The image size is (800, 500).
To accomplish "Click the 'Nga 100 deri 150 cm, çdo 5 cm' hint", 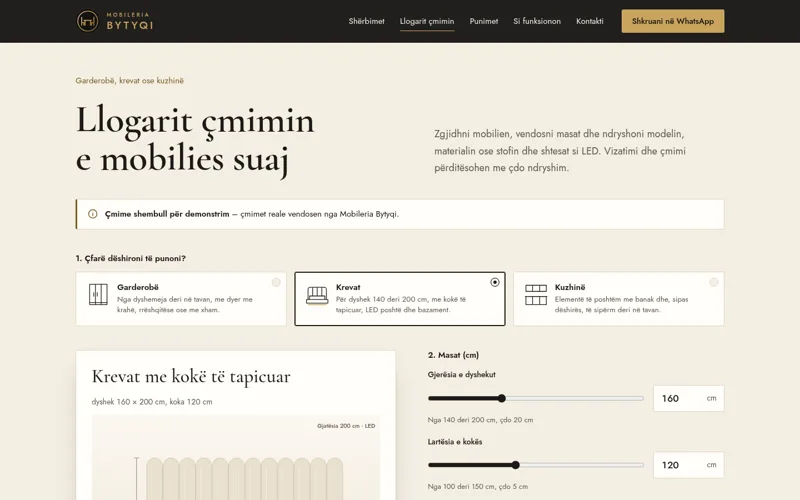I will [x=478, y=486].
